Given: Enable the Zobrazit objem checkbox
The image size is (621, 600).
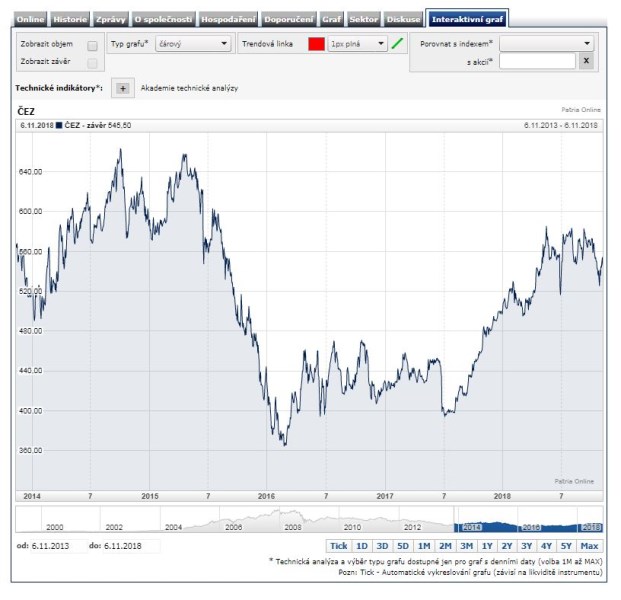Looking at the screenshot, I should click(92, 45).
